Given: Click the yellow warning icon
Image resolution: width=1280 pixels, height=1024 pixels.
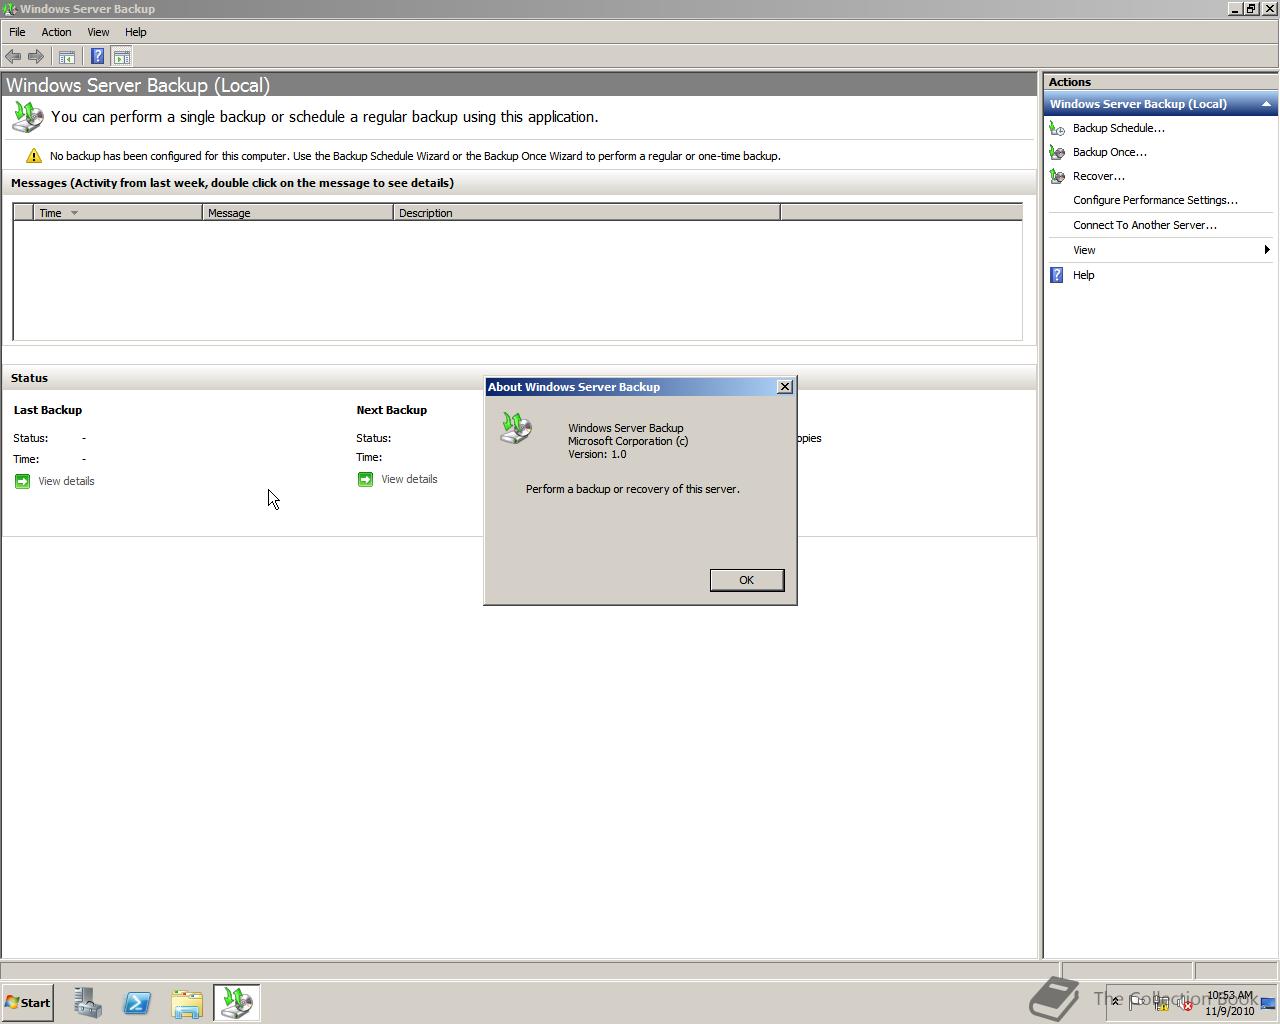Looking at the screenshot, I should 33,156.
